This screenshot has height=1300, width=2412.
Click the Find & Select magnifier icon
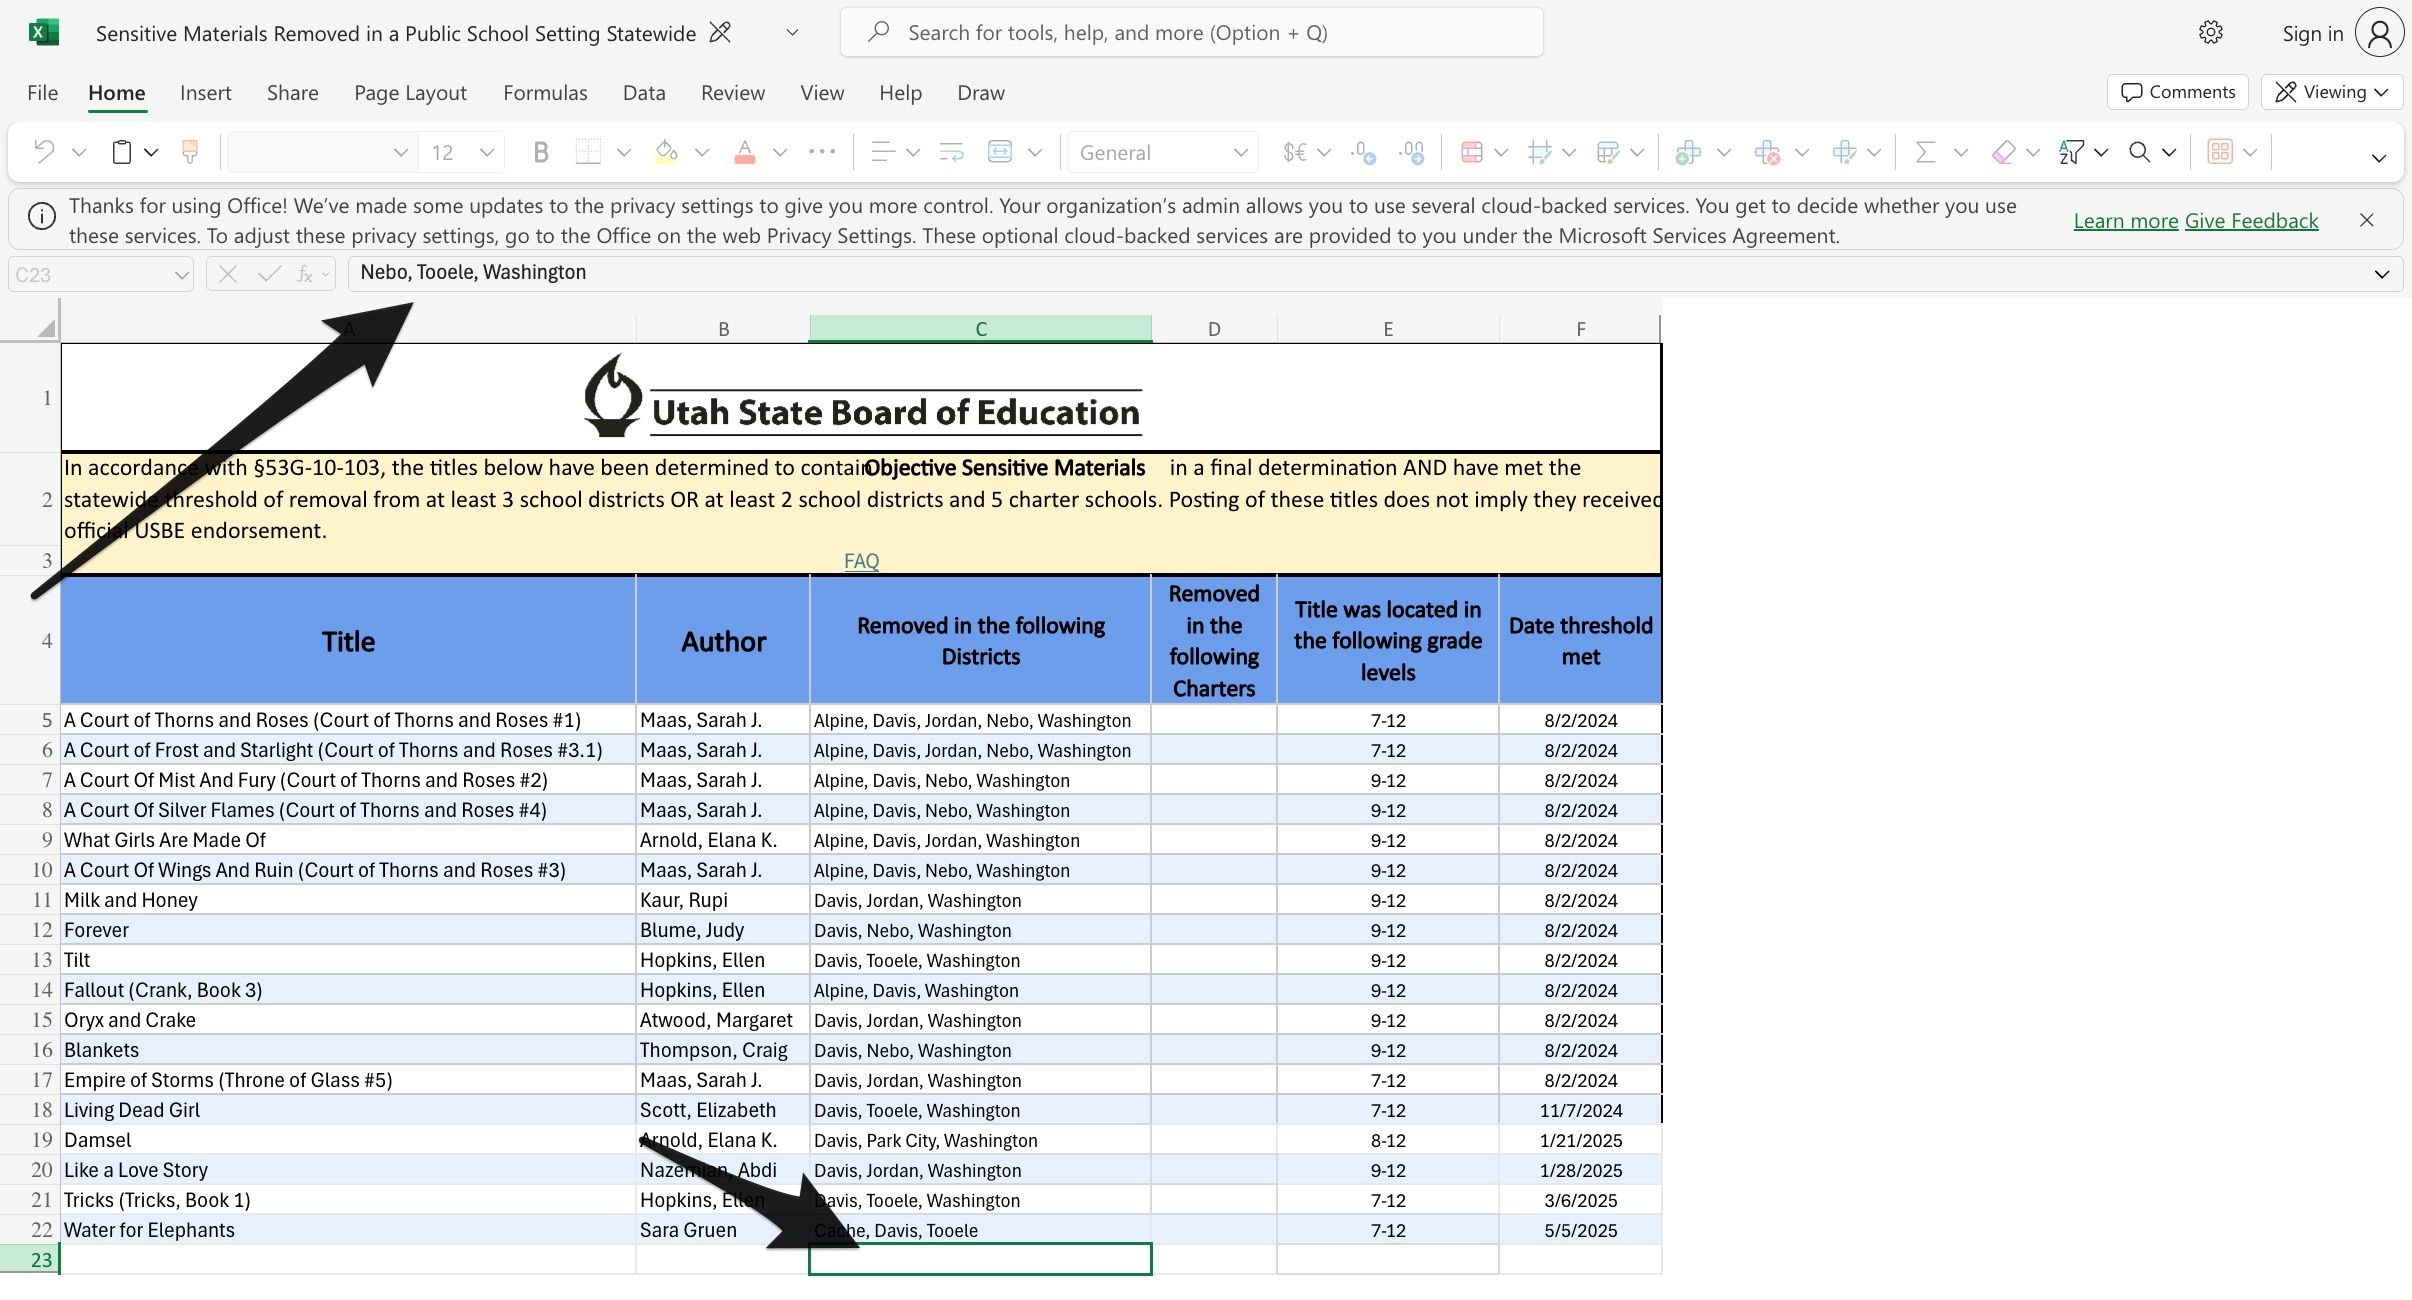tap(2139, 152)
